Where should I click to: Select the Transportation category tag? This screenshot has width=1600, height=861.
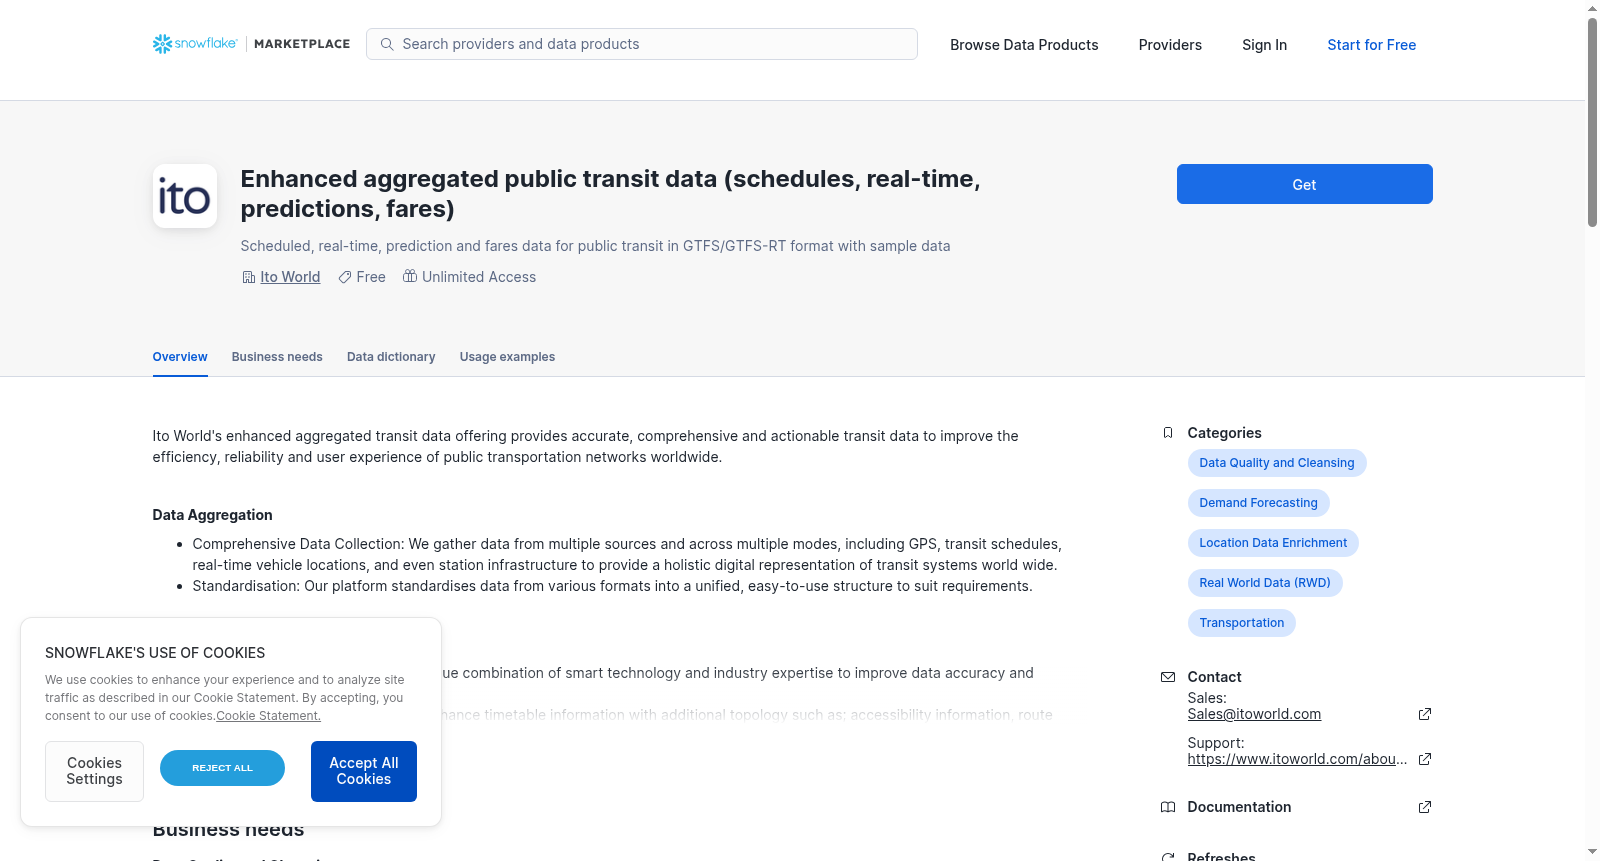pos(1241,623)
